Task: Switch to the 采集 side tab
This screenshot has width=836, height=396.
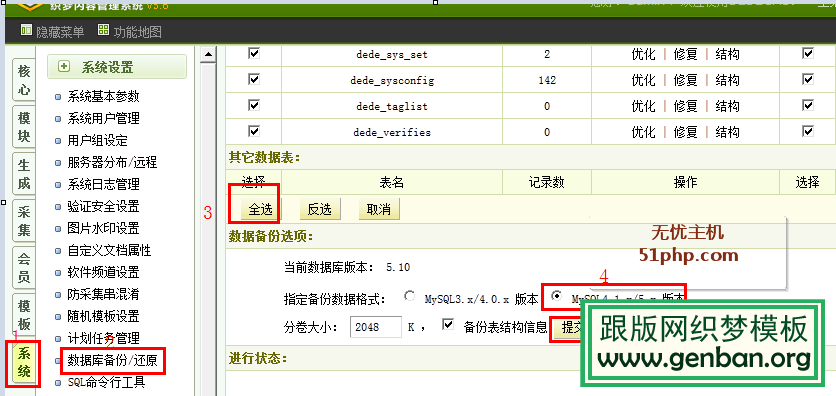Action: pyautogui.click(x=24, y=221)
